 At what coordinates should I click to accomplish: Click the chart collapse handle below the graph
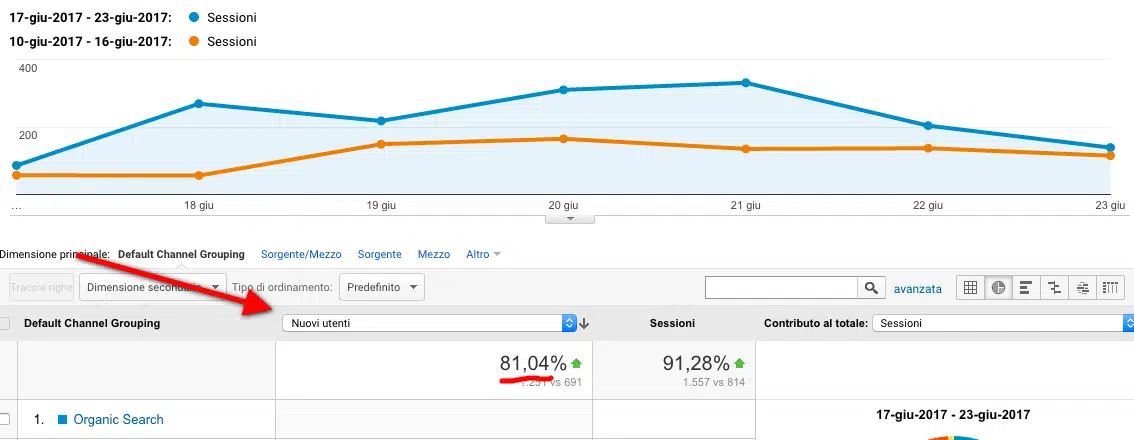[x=570, y=219]
